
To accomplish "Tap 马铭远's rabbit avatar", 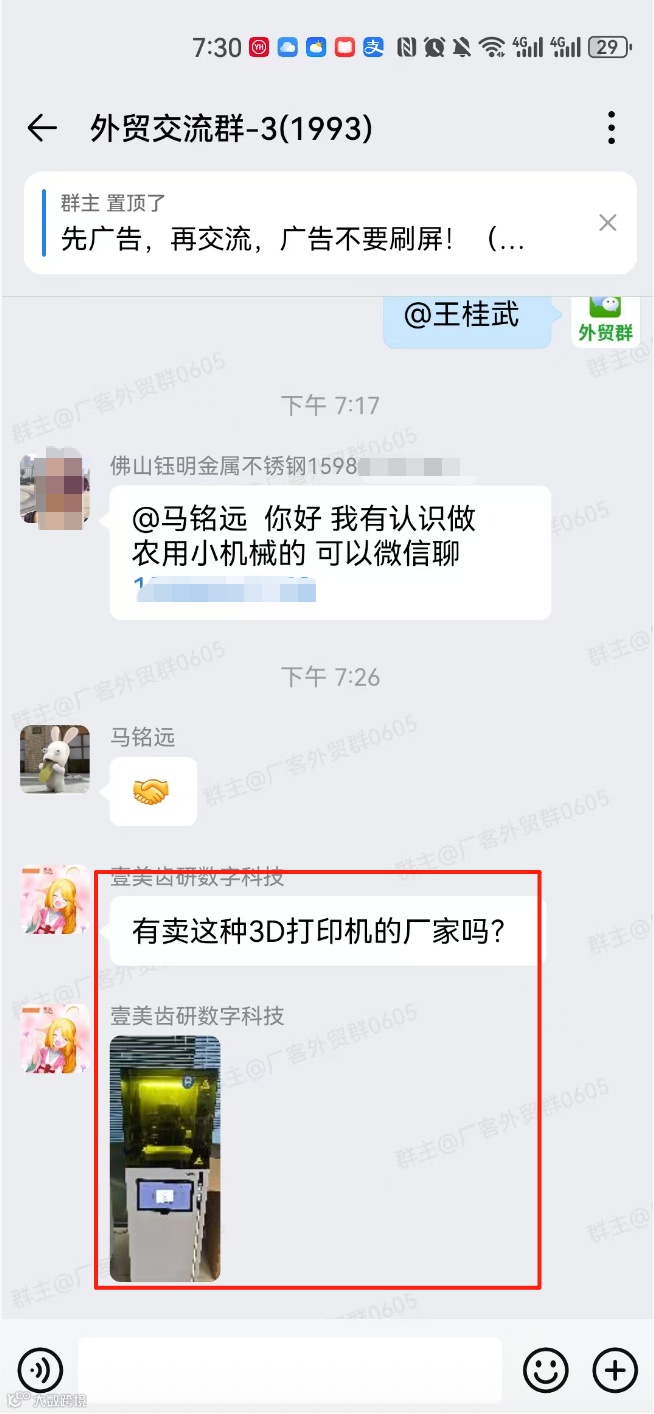I will [x=55, y=759].
